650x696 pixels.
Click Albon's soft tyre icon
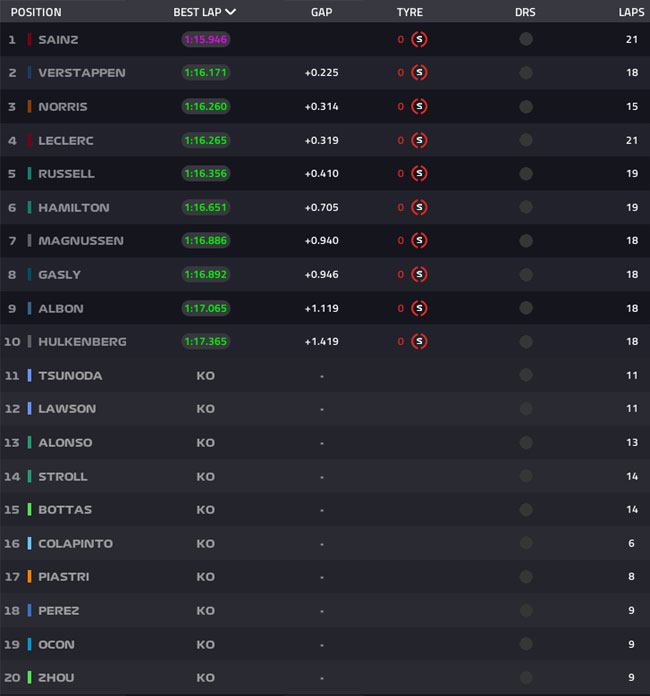click(419, 308)
